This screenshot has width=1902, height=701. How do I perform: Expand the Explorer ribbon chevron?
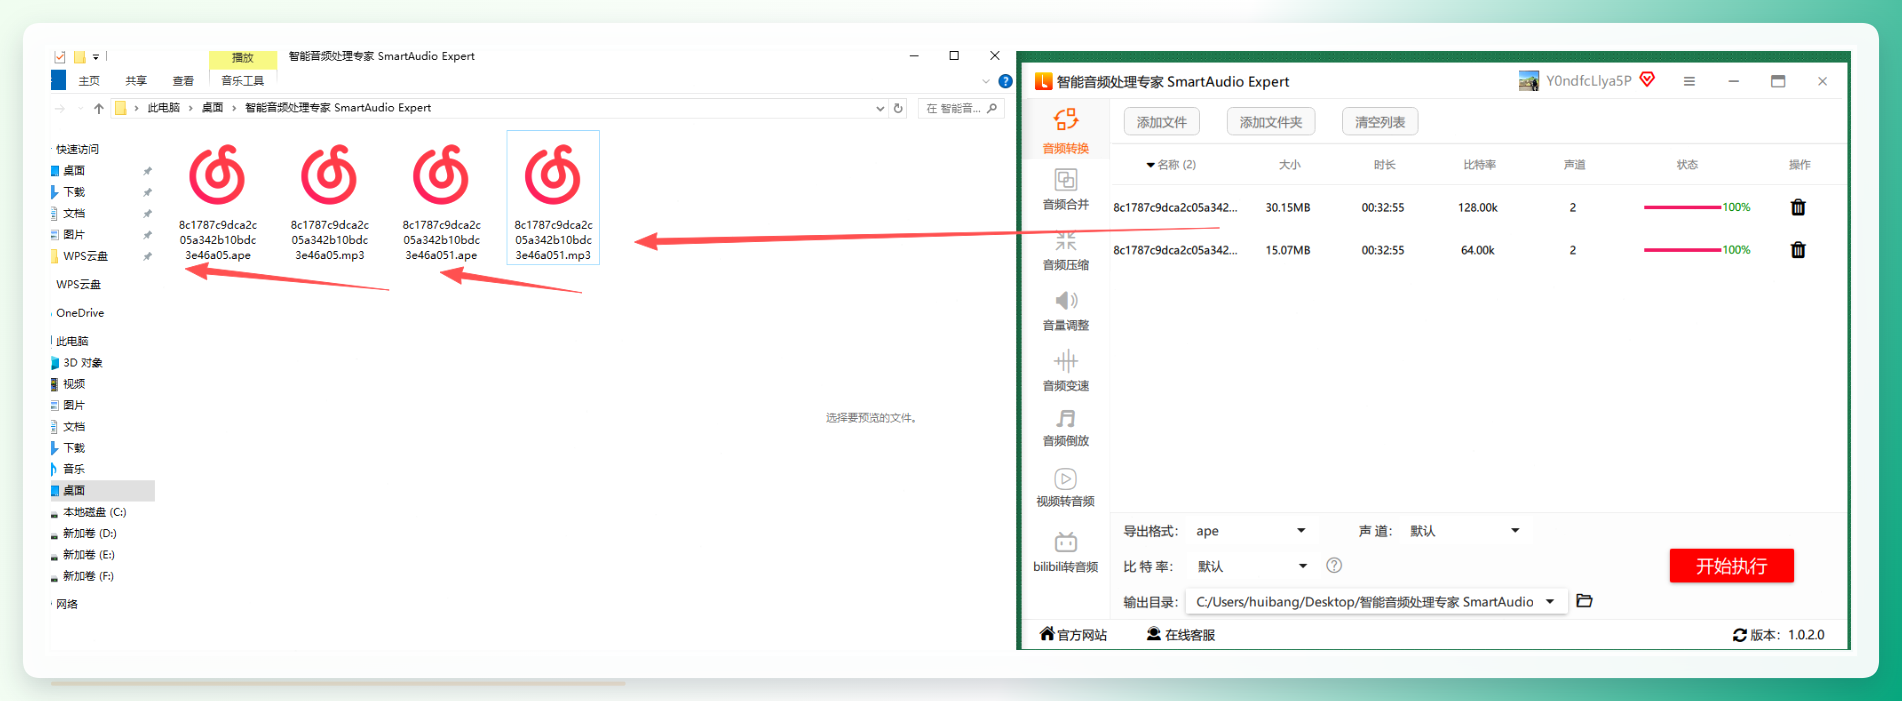(986, 81)
